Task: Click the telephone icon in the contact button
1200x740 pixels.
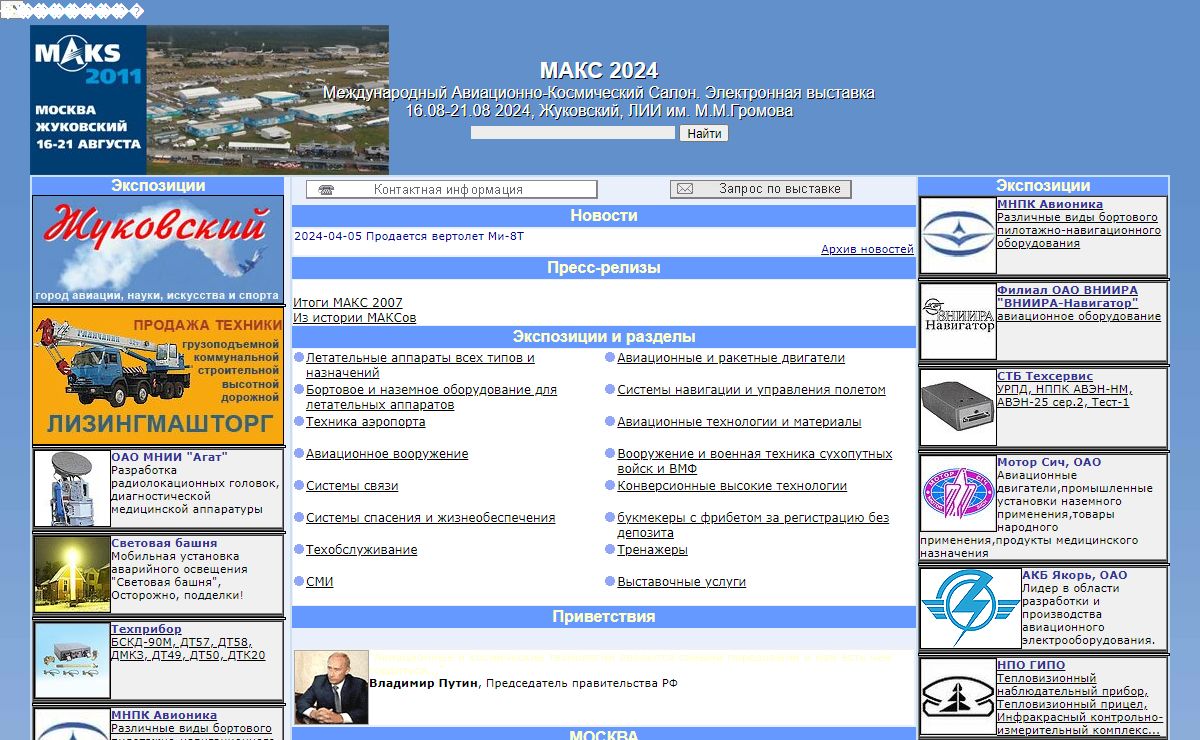Action: click(326, 189)
